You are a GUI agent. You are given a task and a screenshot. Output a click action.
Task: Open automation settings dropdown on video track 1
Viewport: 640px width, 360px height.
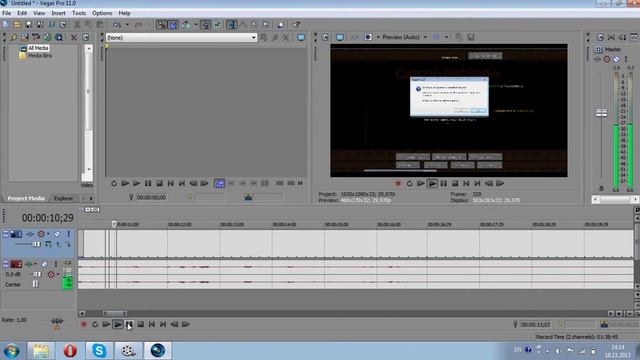click(x=48, y=234)
